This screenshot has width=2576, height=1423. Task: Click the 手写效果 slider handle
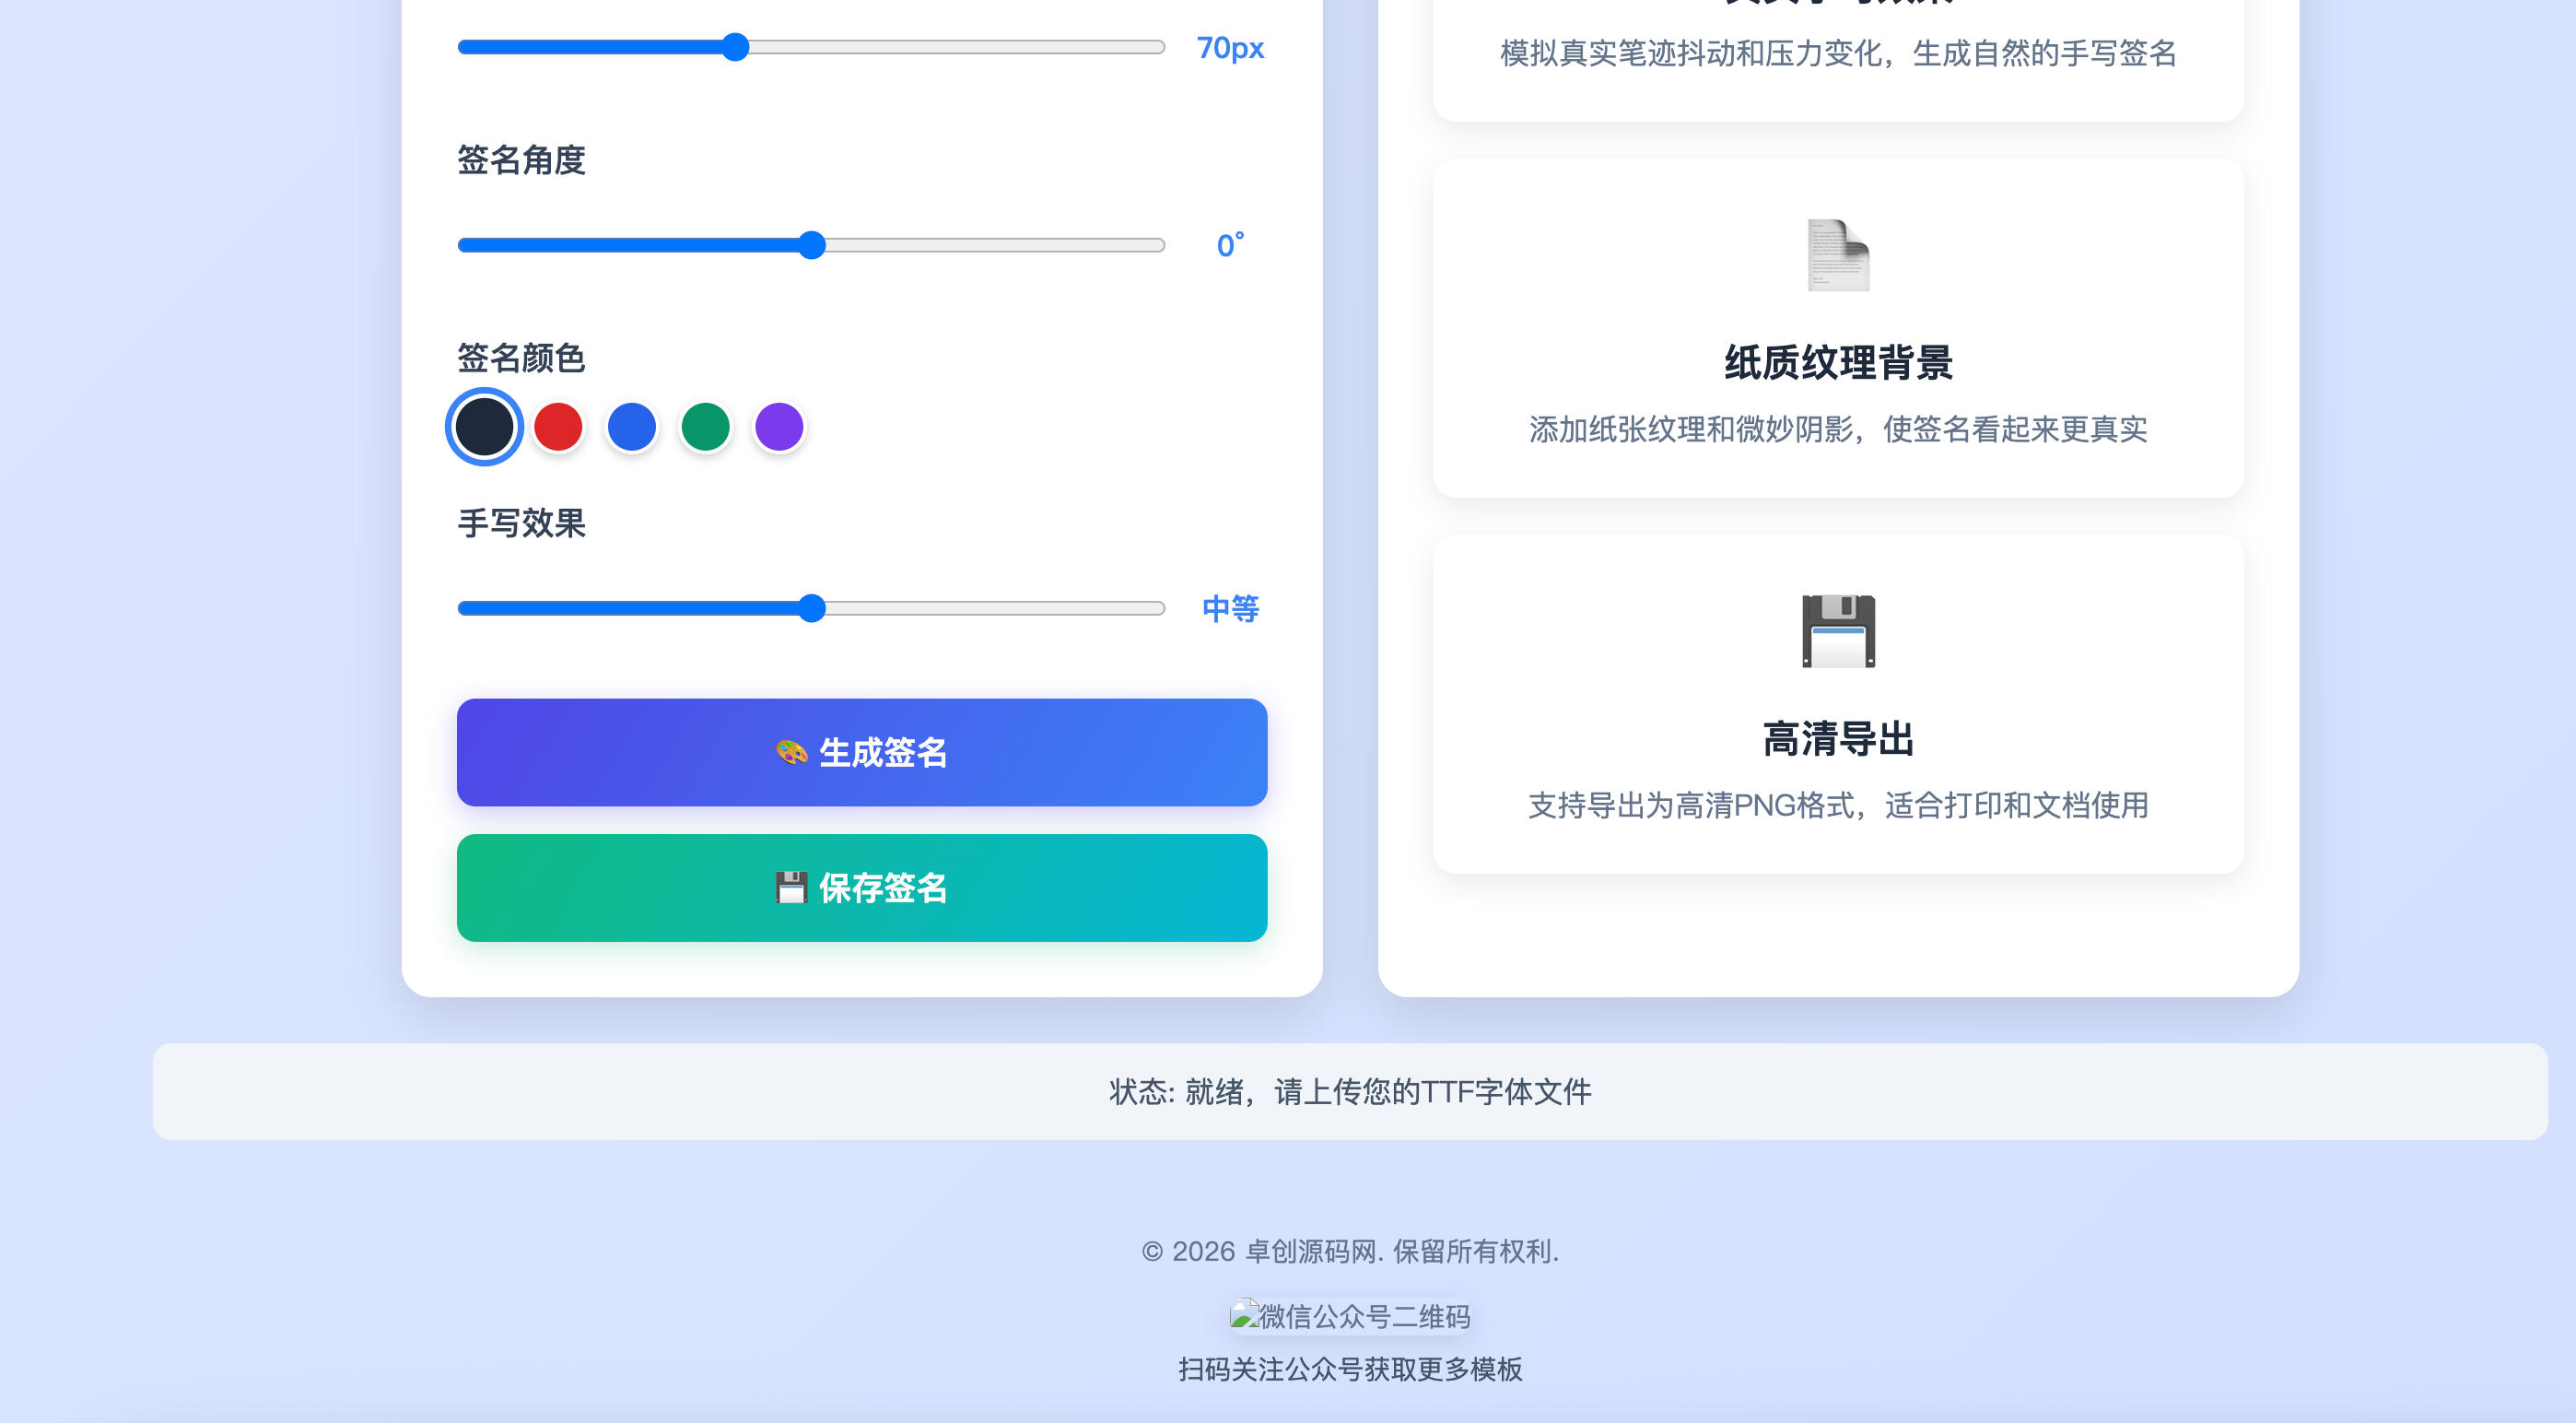coord(812,608)
